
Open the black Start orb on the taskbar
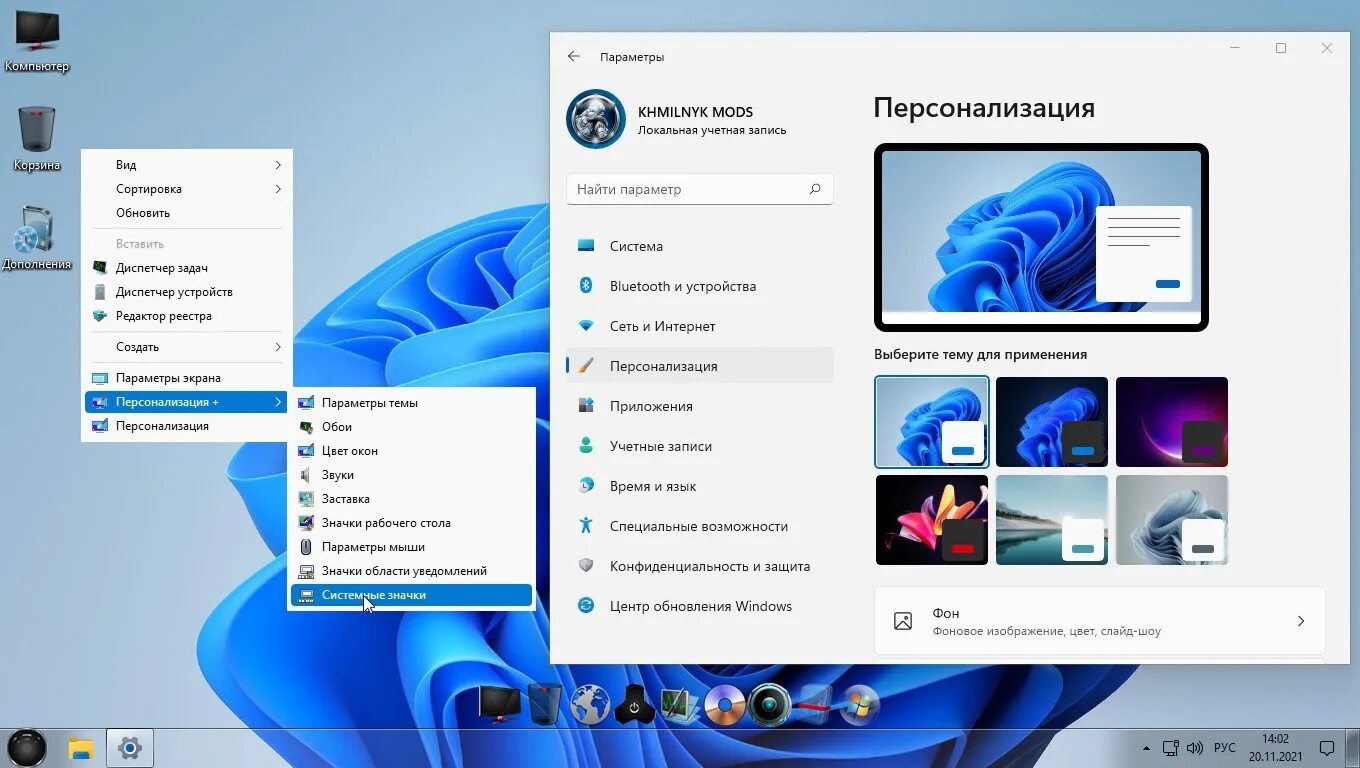[27, 747]
